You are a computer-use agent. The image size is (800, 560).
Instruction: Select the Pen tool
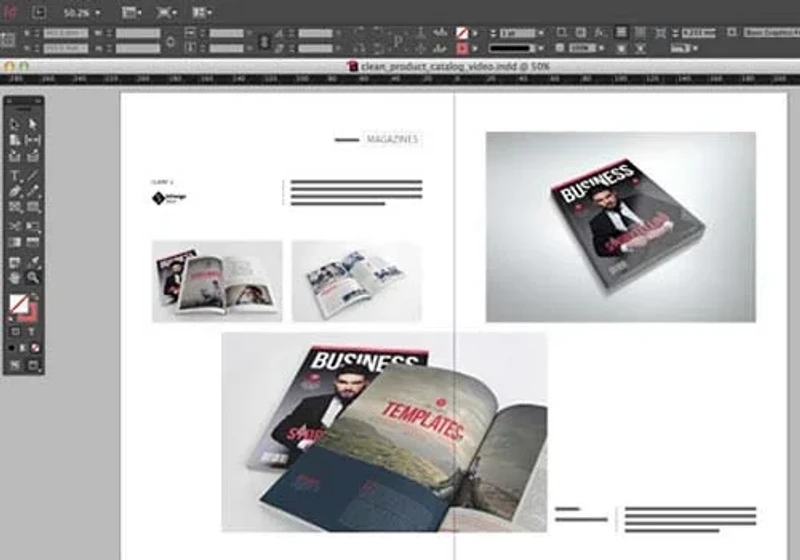[x=14, y=192]
